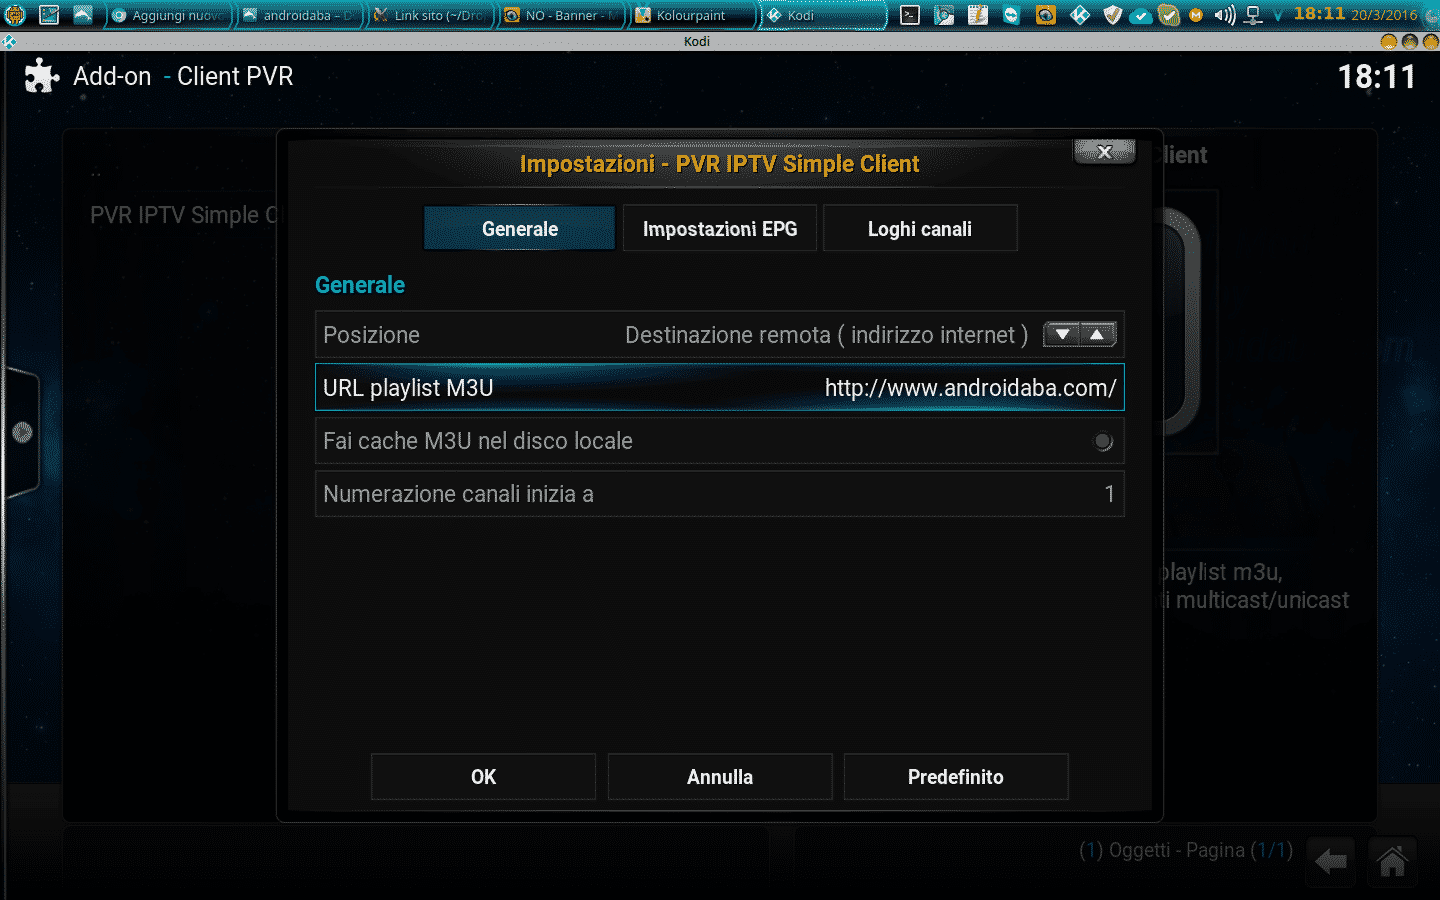Screen dimensions: 1440x900
Task: Click the "Destinazione remota ( indirizzo internet )" value
Action: [826, 335]
